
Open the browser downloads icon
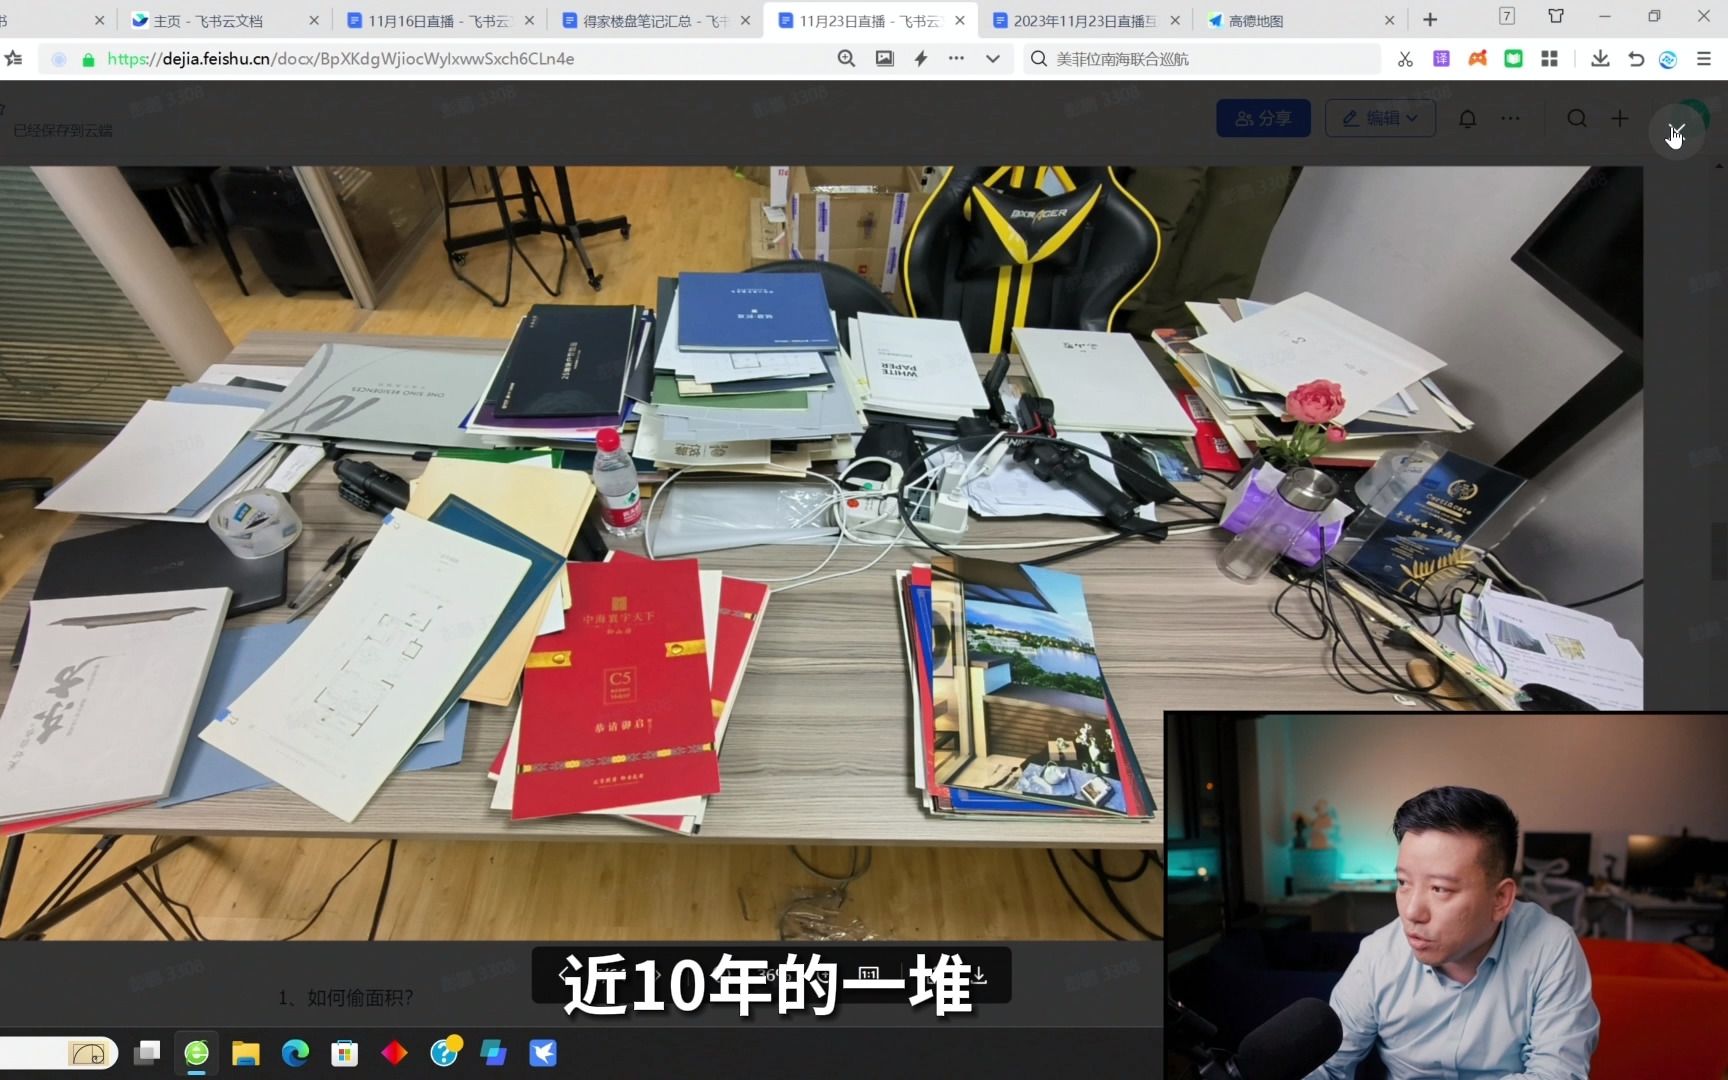[1600, 59]
